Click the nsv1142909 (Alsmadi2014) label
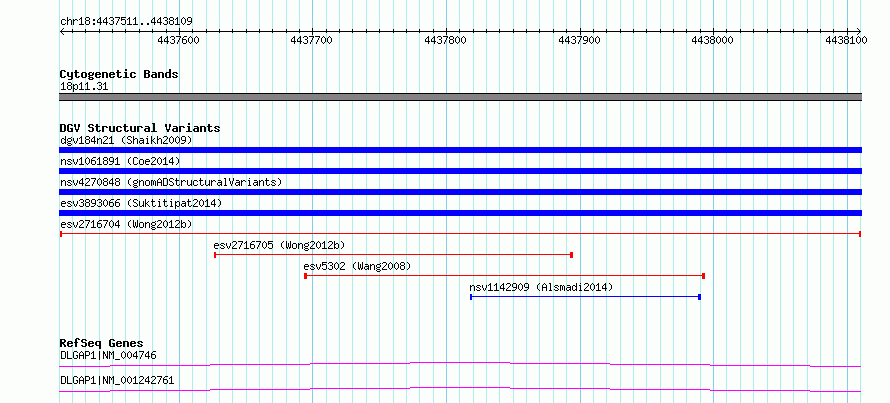 tap(541, 287)
